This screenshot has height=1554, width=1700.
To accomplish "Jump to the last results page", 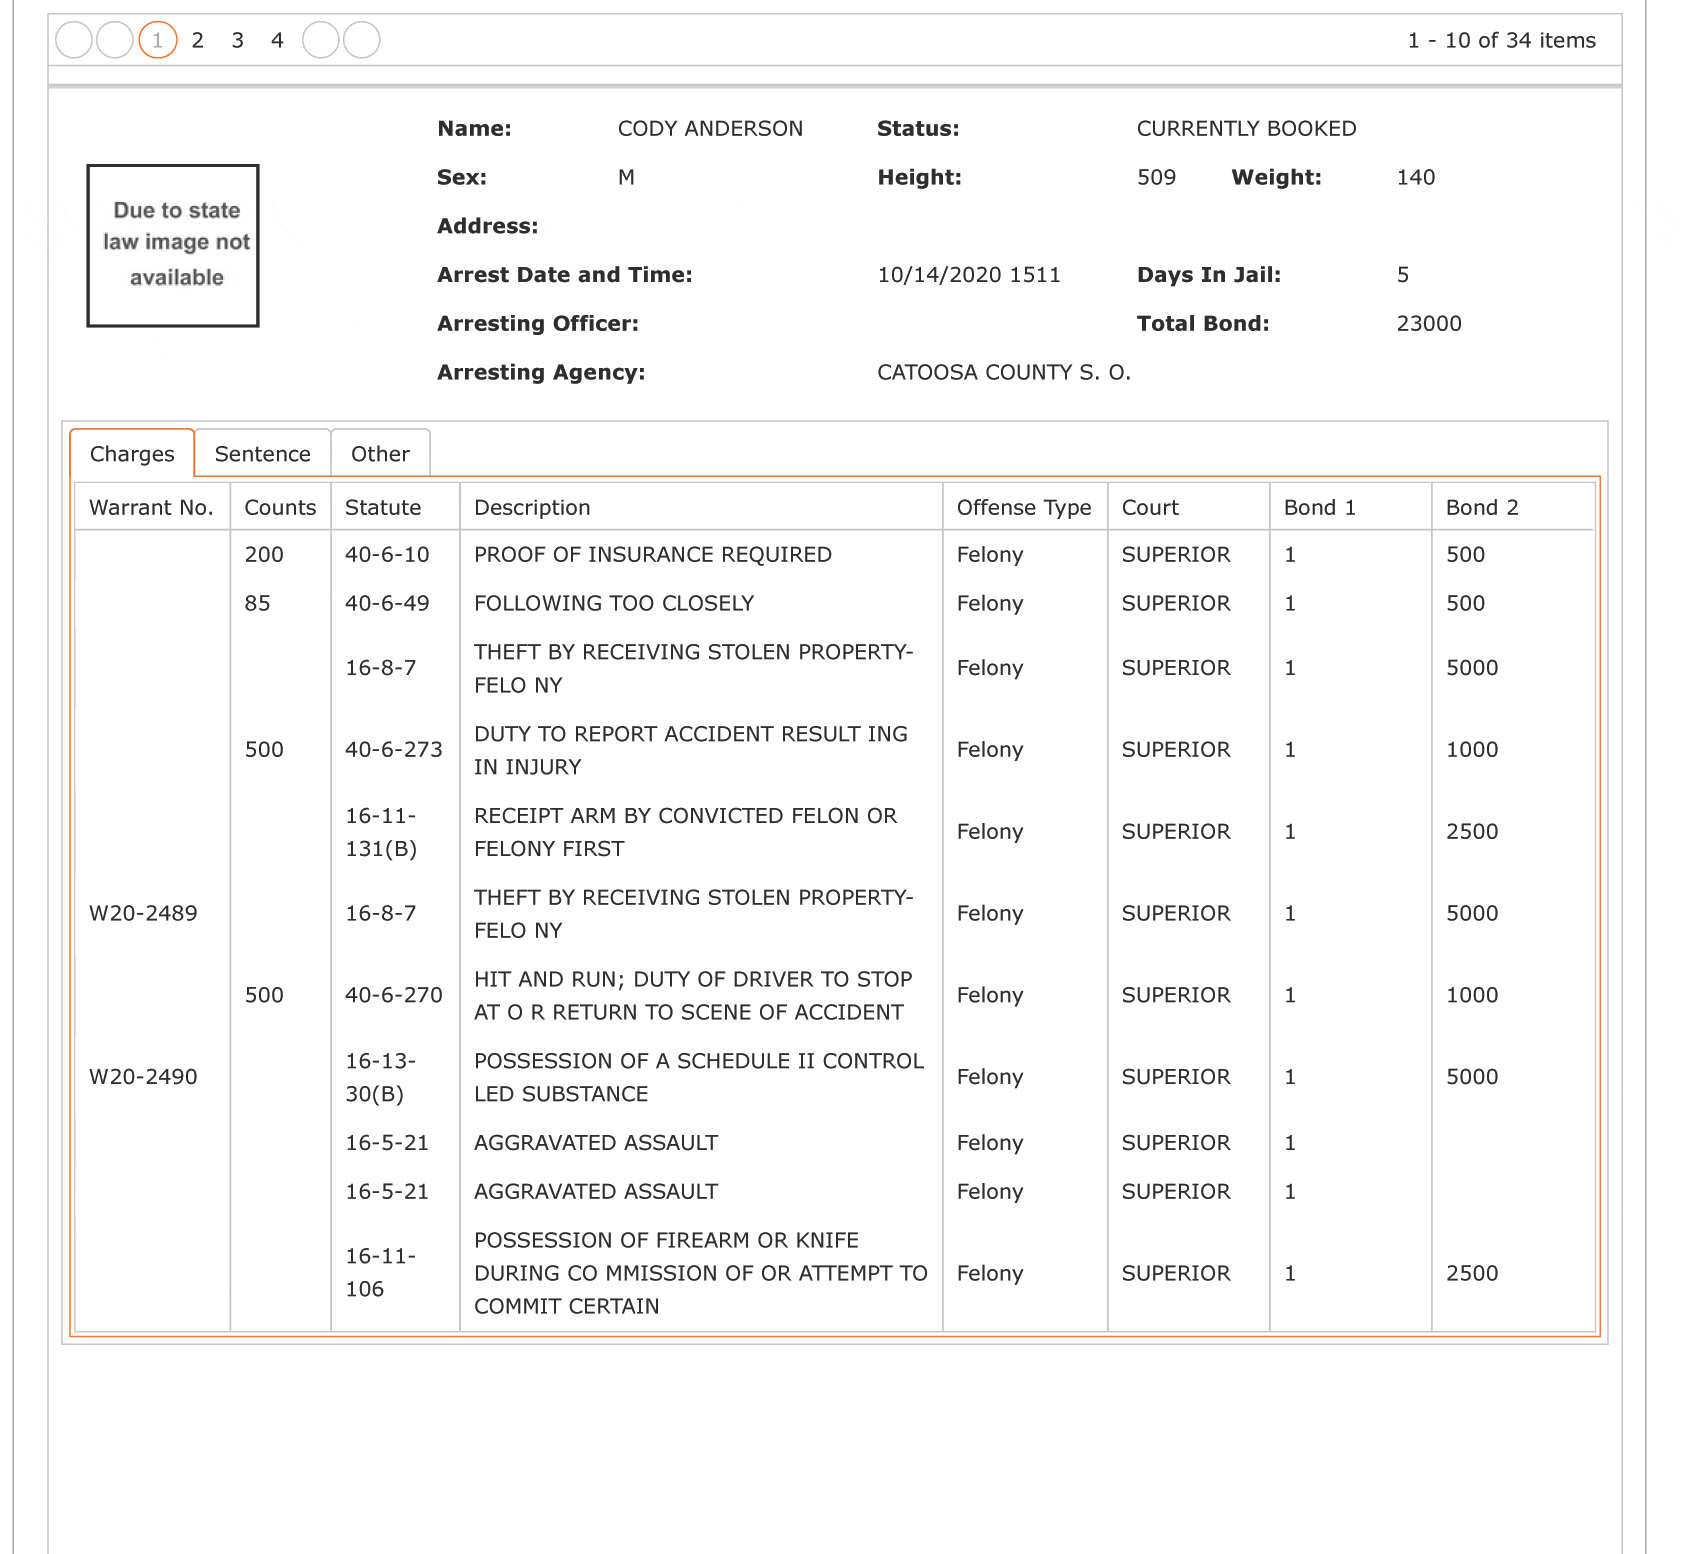I will [x=362, y=40].
